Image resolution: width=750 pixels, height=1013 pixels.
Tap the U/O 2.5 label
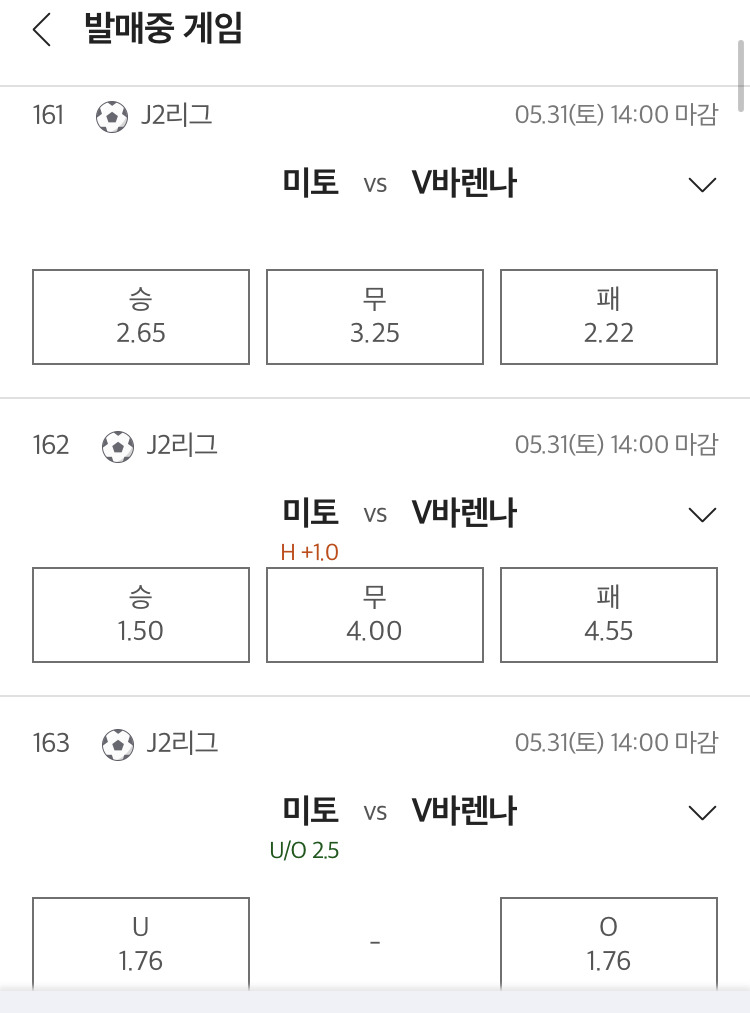point(304,851)
